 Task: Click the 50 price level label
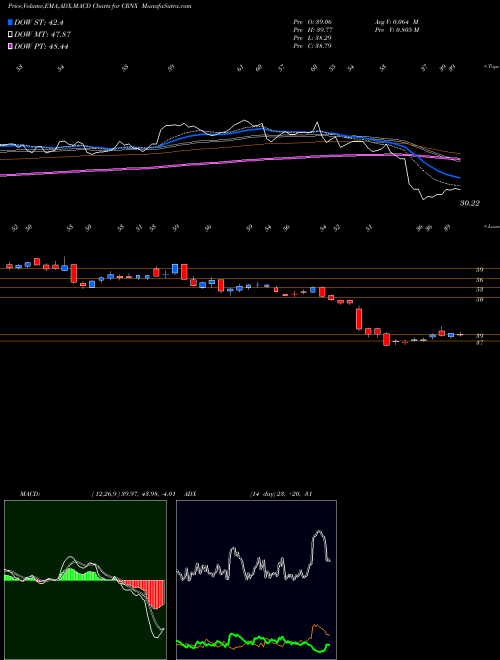[479, 300]
